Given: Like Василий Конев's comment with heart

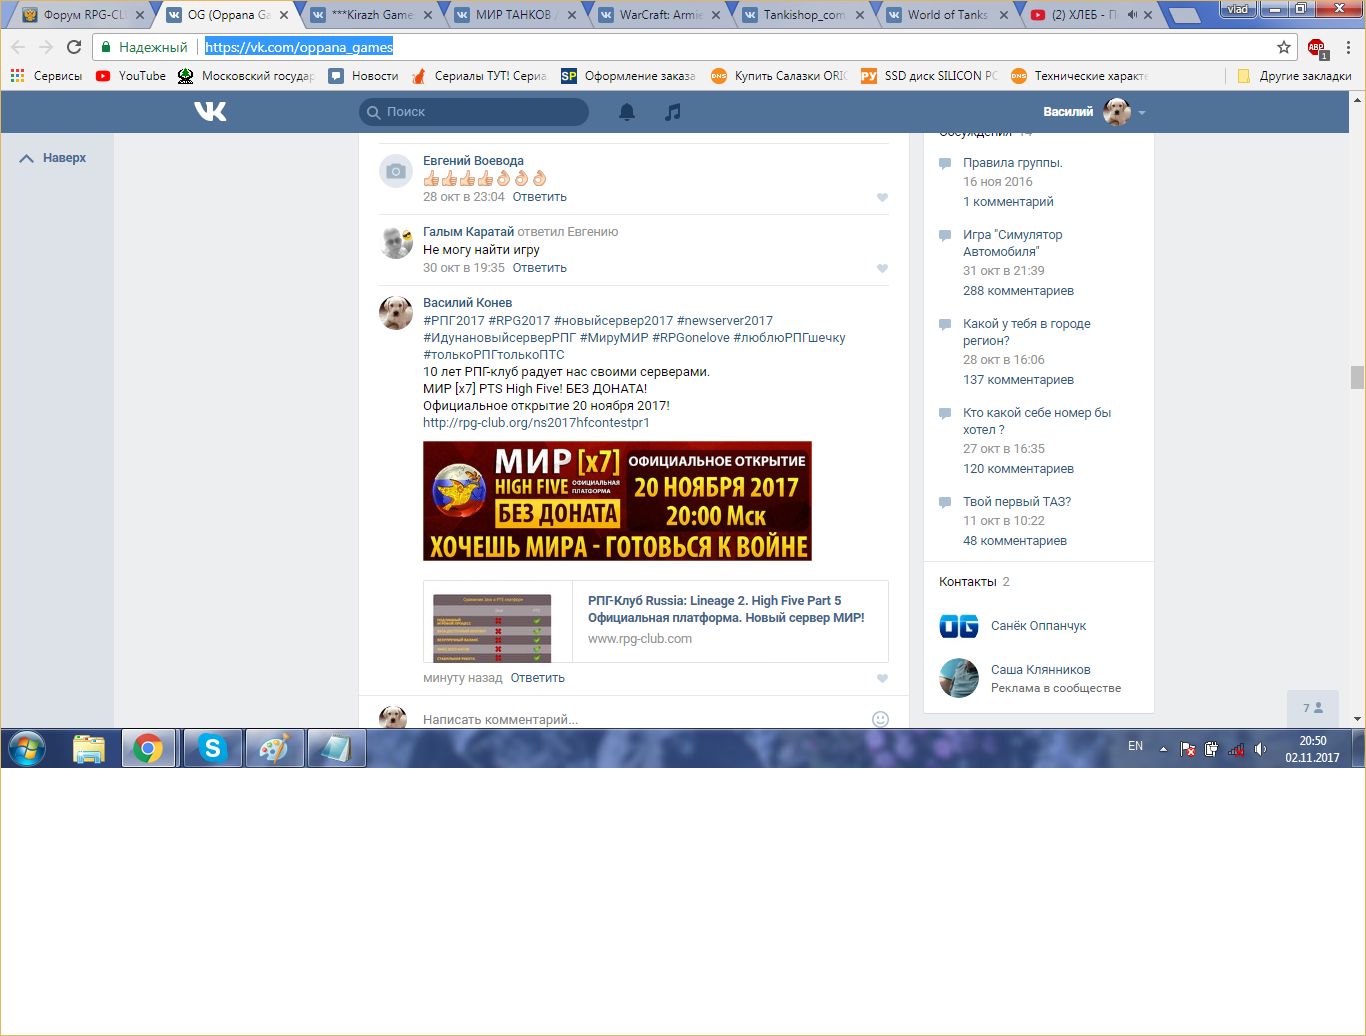Looking at the screenshot, I should click(x=882, y=679).
